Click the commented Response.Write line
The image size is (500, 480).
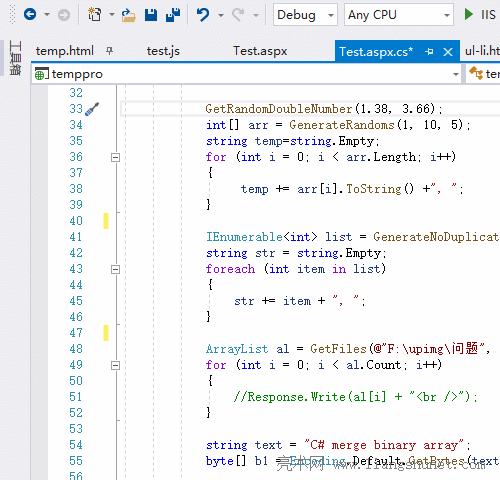(356, 397)
